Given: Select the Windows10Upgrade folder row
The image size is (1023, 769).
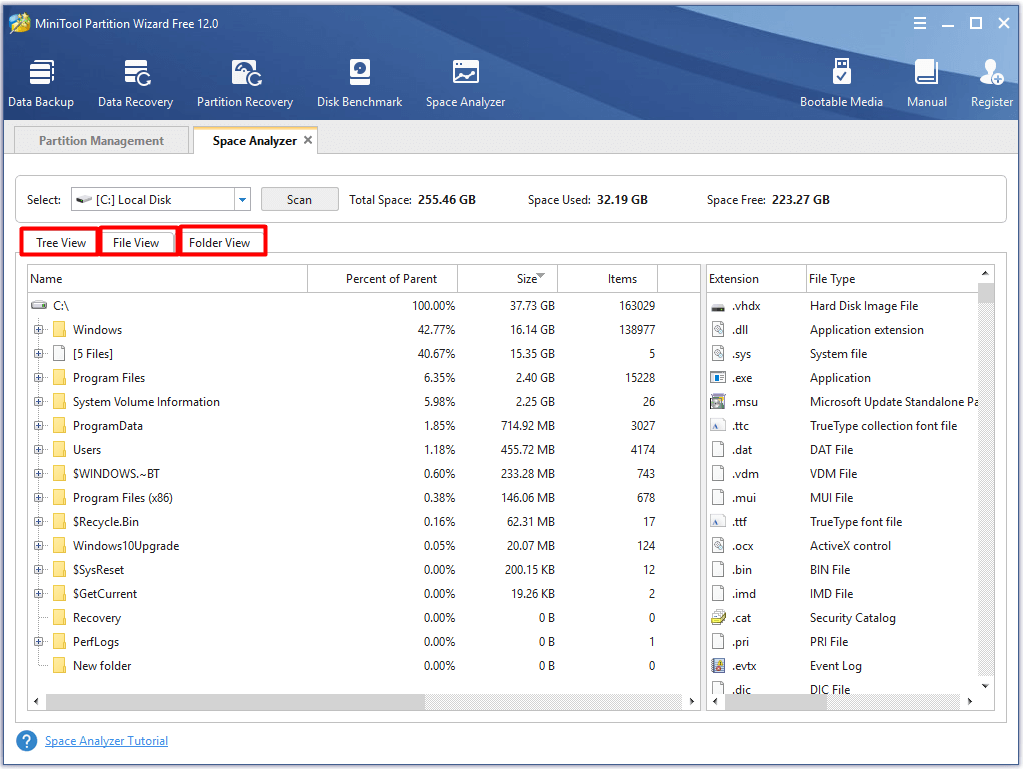Looking at the screenshot, I should click(x=363, y=546).
